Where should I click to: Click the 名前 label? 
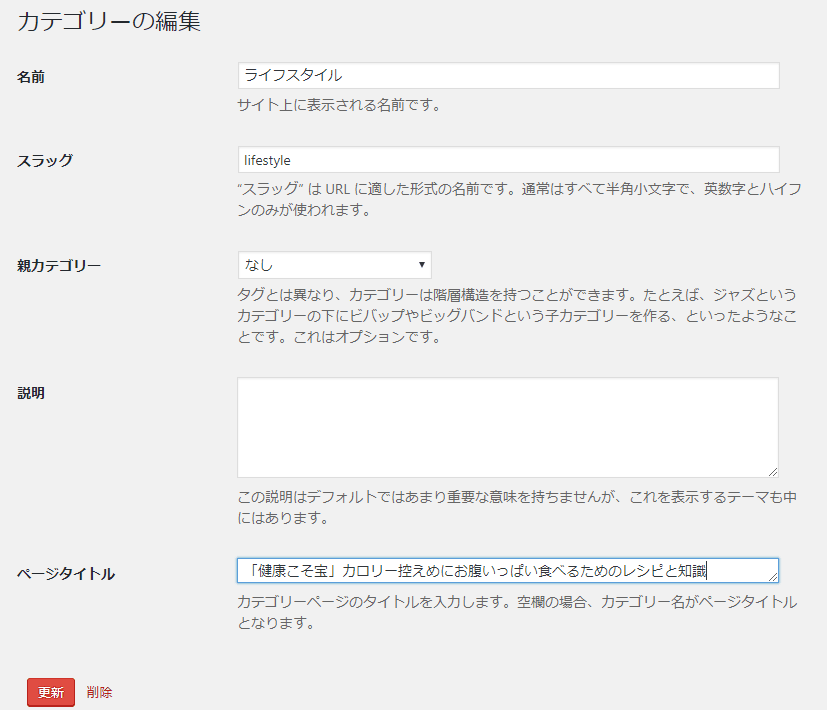pyautogui.click(x=31, y=77)
